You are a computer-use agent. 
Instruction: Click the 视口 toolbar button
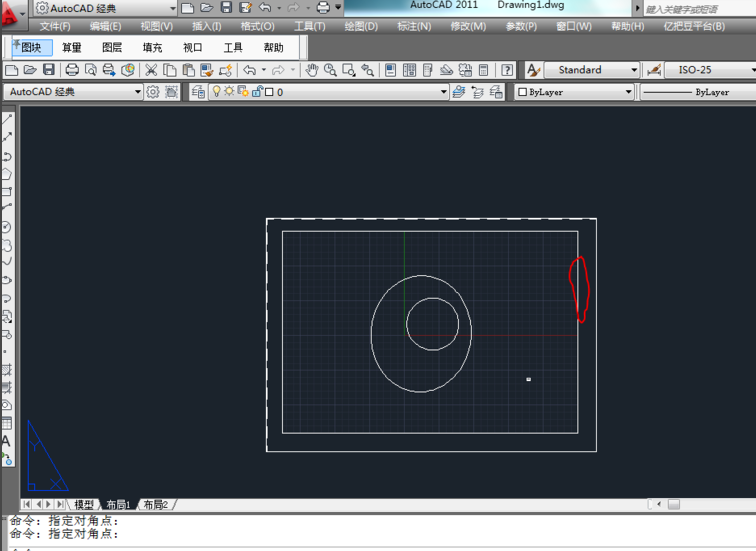click(x=192, y=47)
